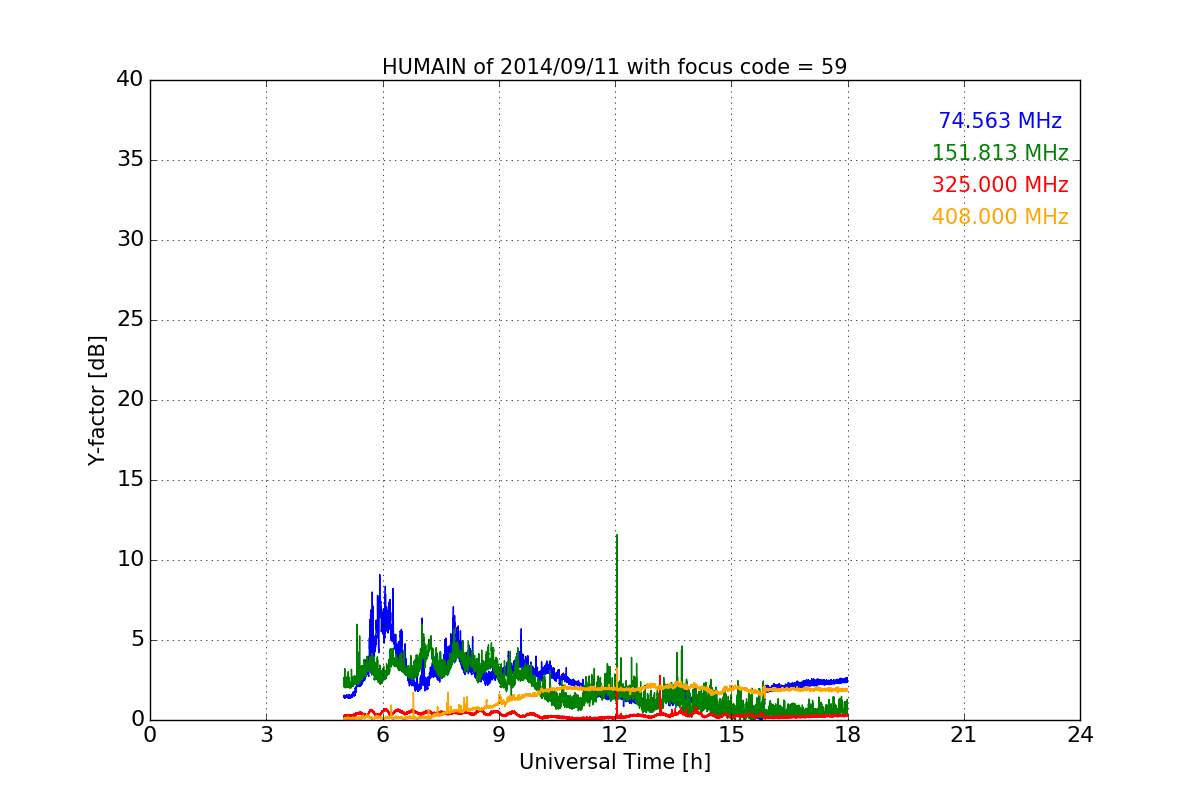
Task: Click x-axis tick label 9
Action: click(x=499, y=735)
